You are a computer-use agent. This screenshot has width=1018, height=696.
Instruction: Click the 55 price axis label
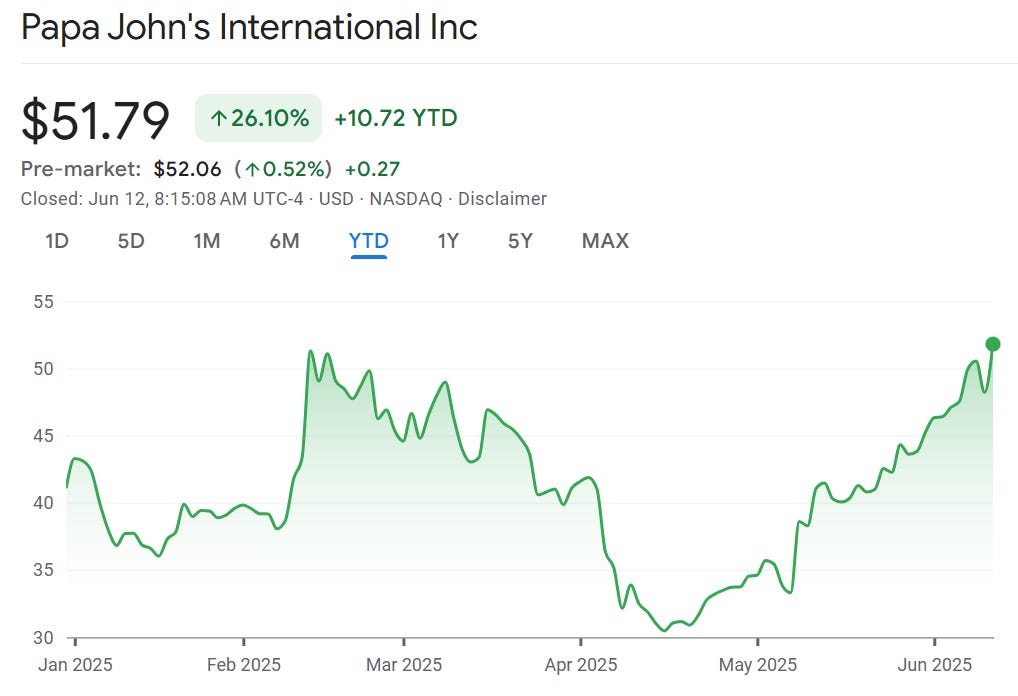click(43, 302)
